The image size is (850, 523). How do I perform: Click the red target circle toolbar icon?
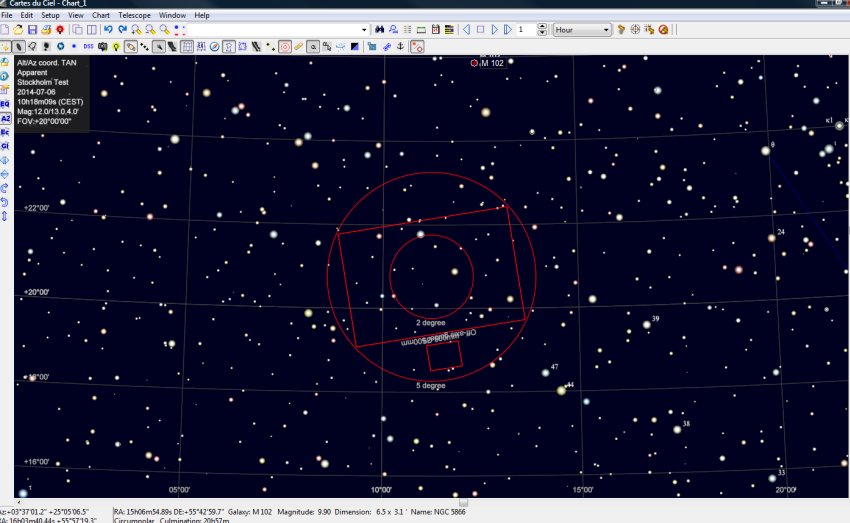point(285,46)
